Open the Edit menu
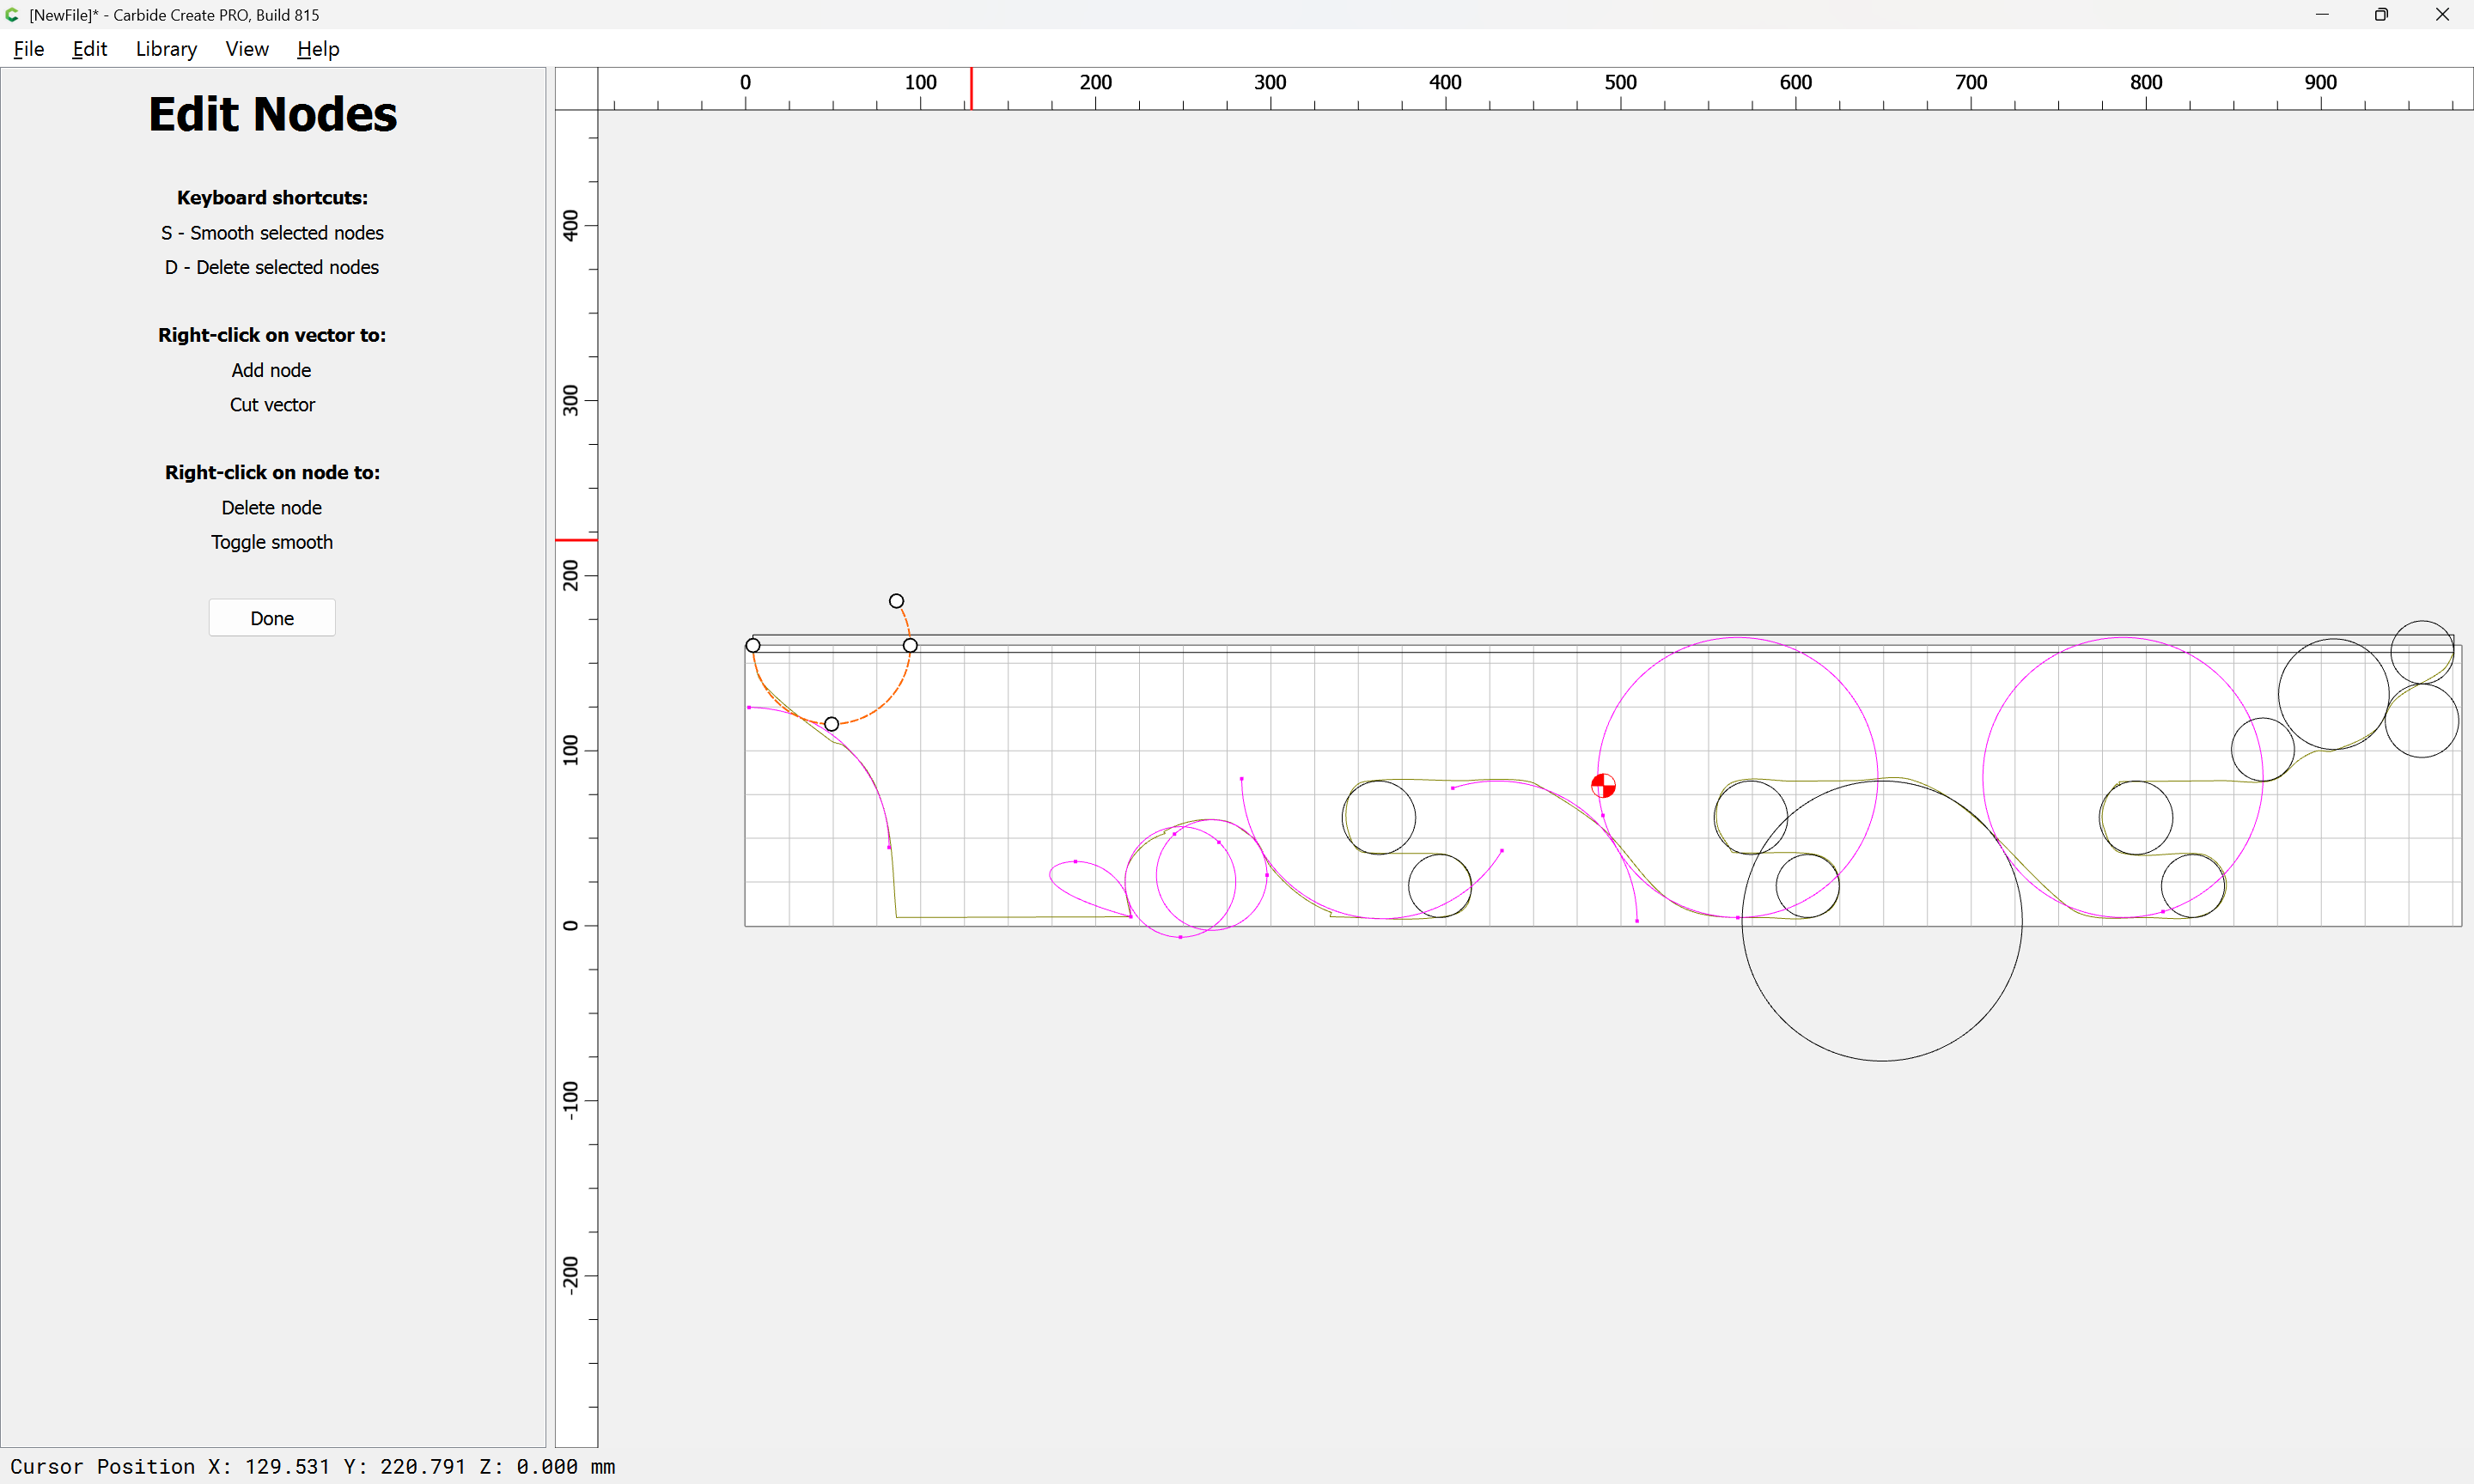2474x1484 pixels. [89, 49]
